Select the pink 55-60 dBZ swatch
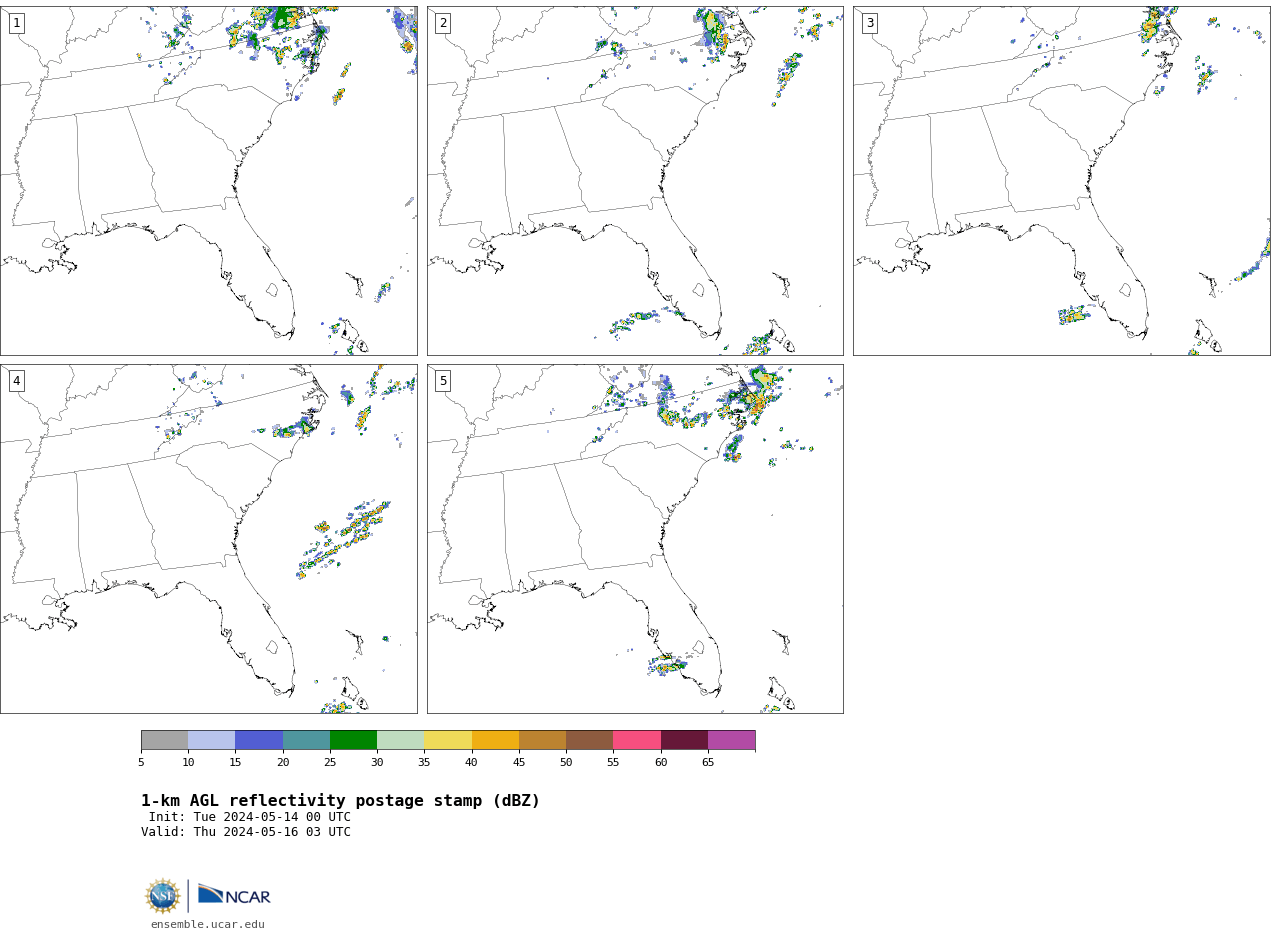The image size is (1280, 936). coord(637,740)
